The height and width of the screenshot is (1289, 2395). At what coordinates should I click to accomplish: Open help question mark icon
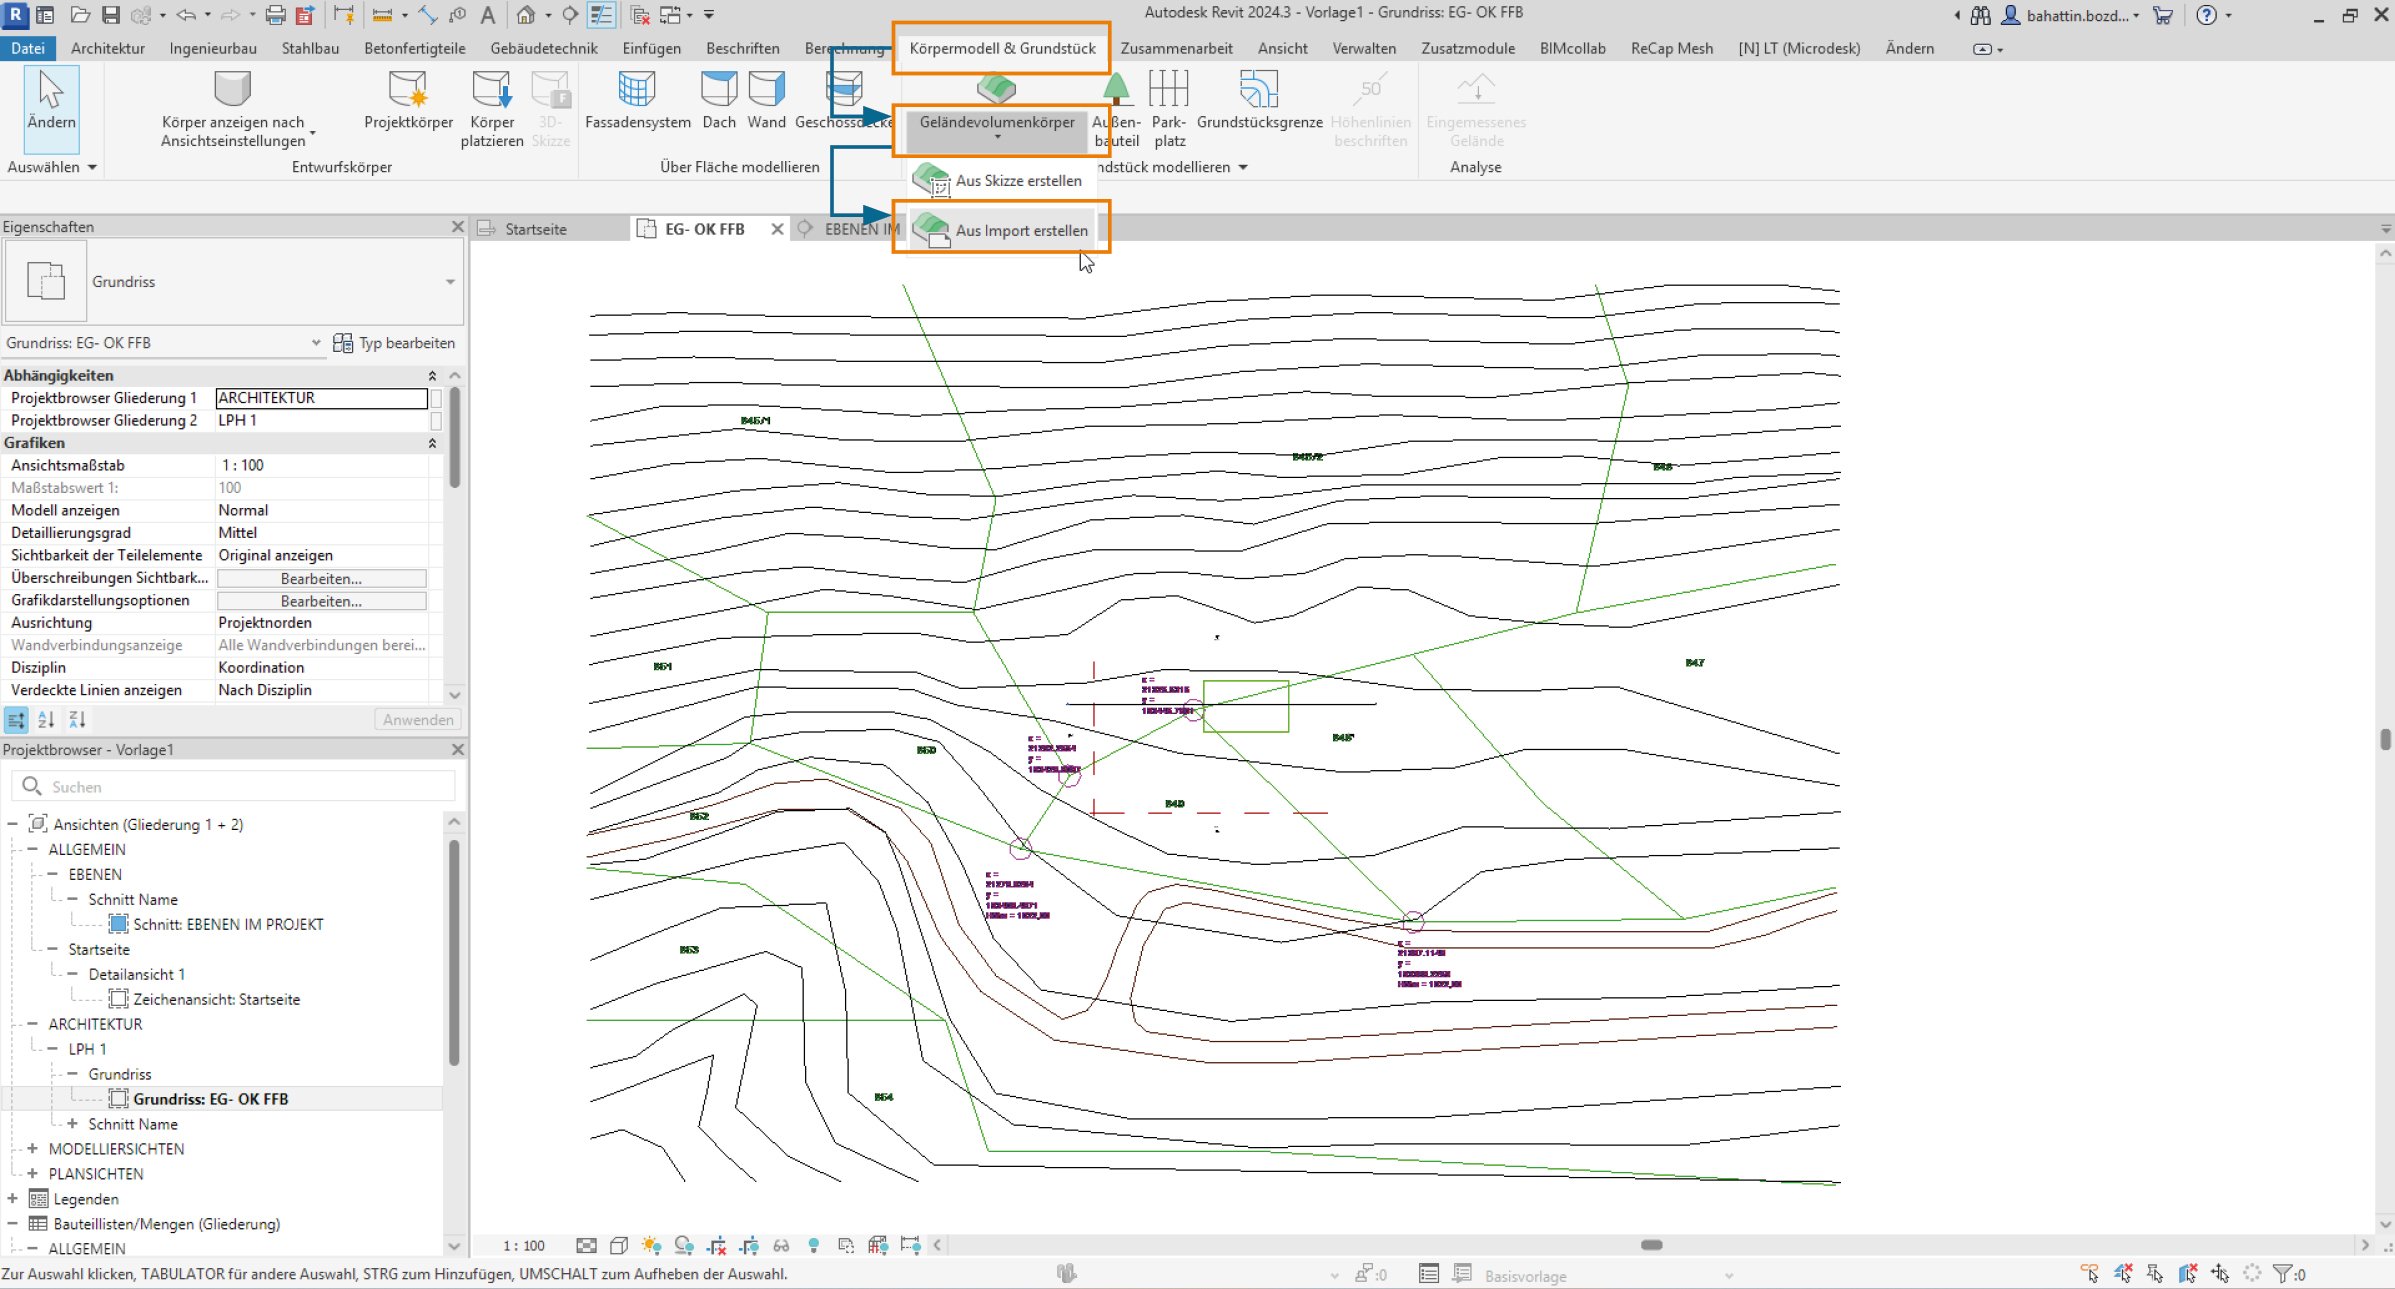tap(2207, 15)
